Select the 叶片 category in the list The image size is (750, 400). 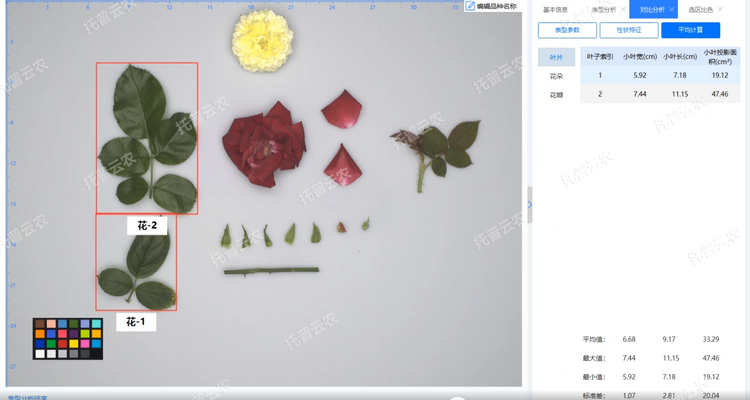click(x=556, y=57)
